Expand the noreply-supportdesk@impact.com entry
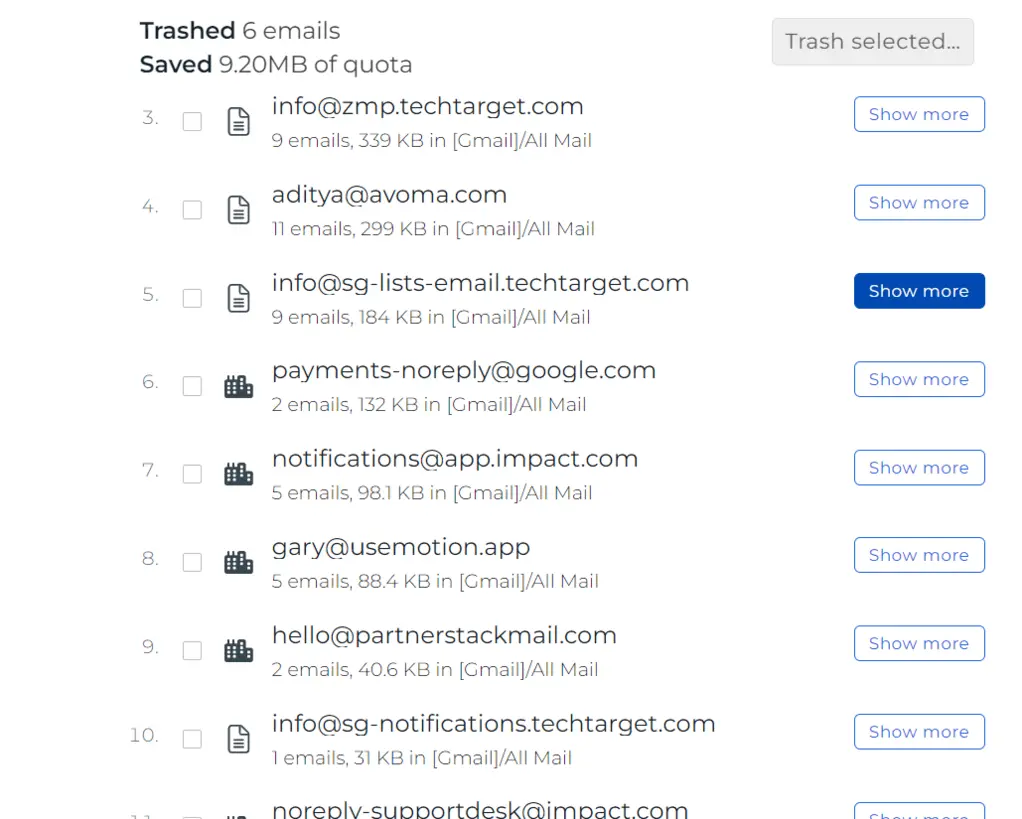The image size is (1022, 819). (918, 812)
